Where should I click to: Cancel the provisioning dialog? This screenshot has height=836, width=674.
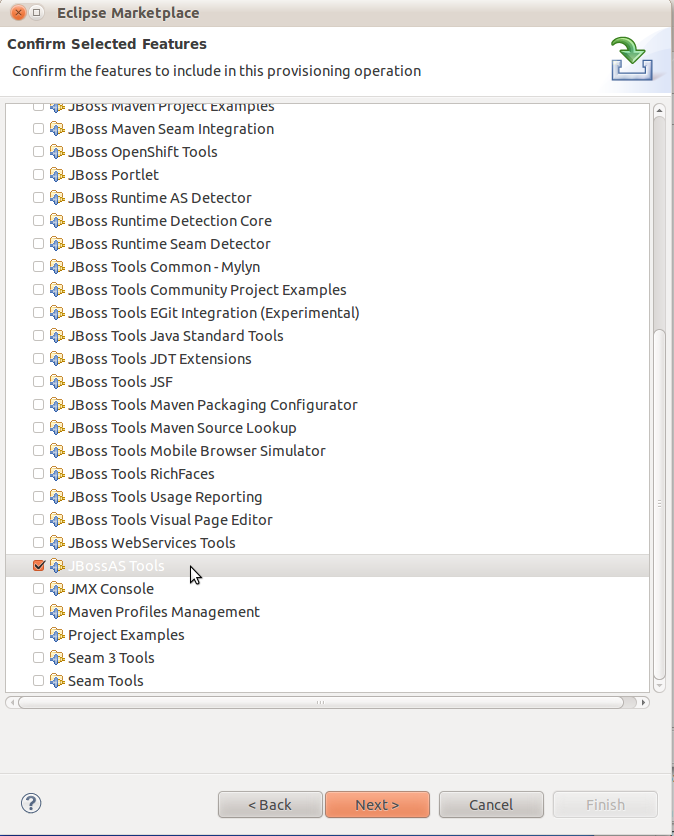(491, 804)
